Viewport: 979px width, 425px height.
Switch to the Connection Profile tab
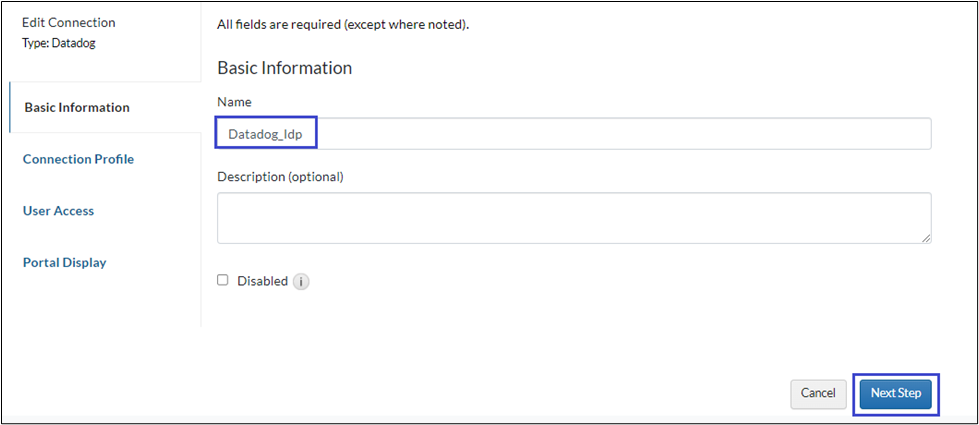[78, 159]
